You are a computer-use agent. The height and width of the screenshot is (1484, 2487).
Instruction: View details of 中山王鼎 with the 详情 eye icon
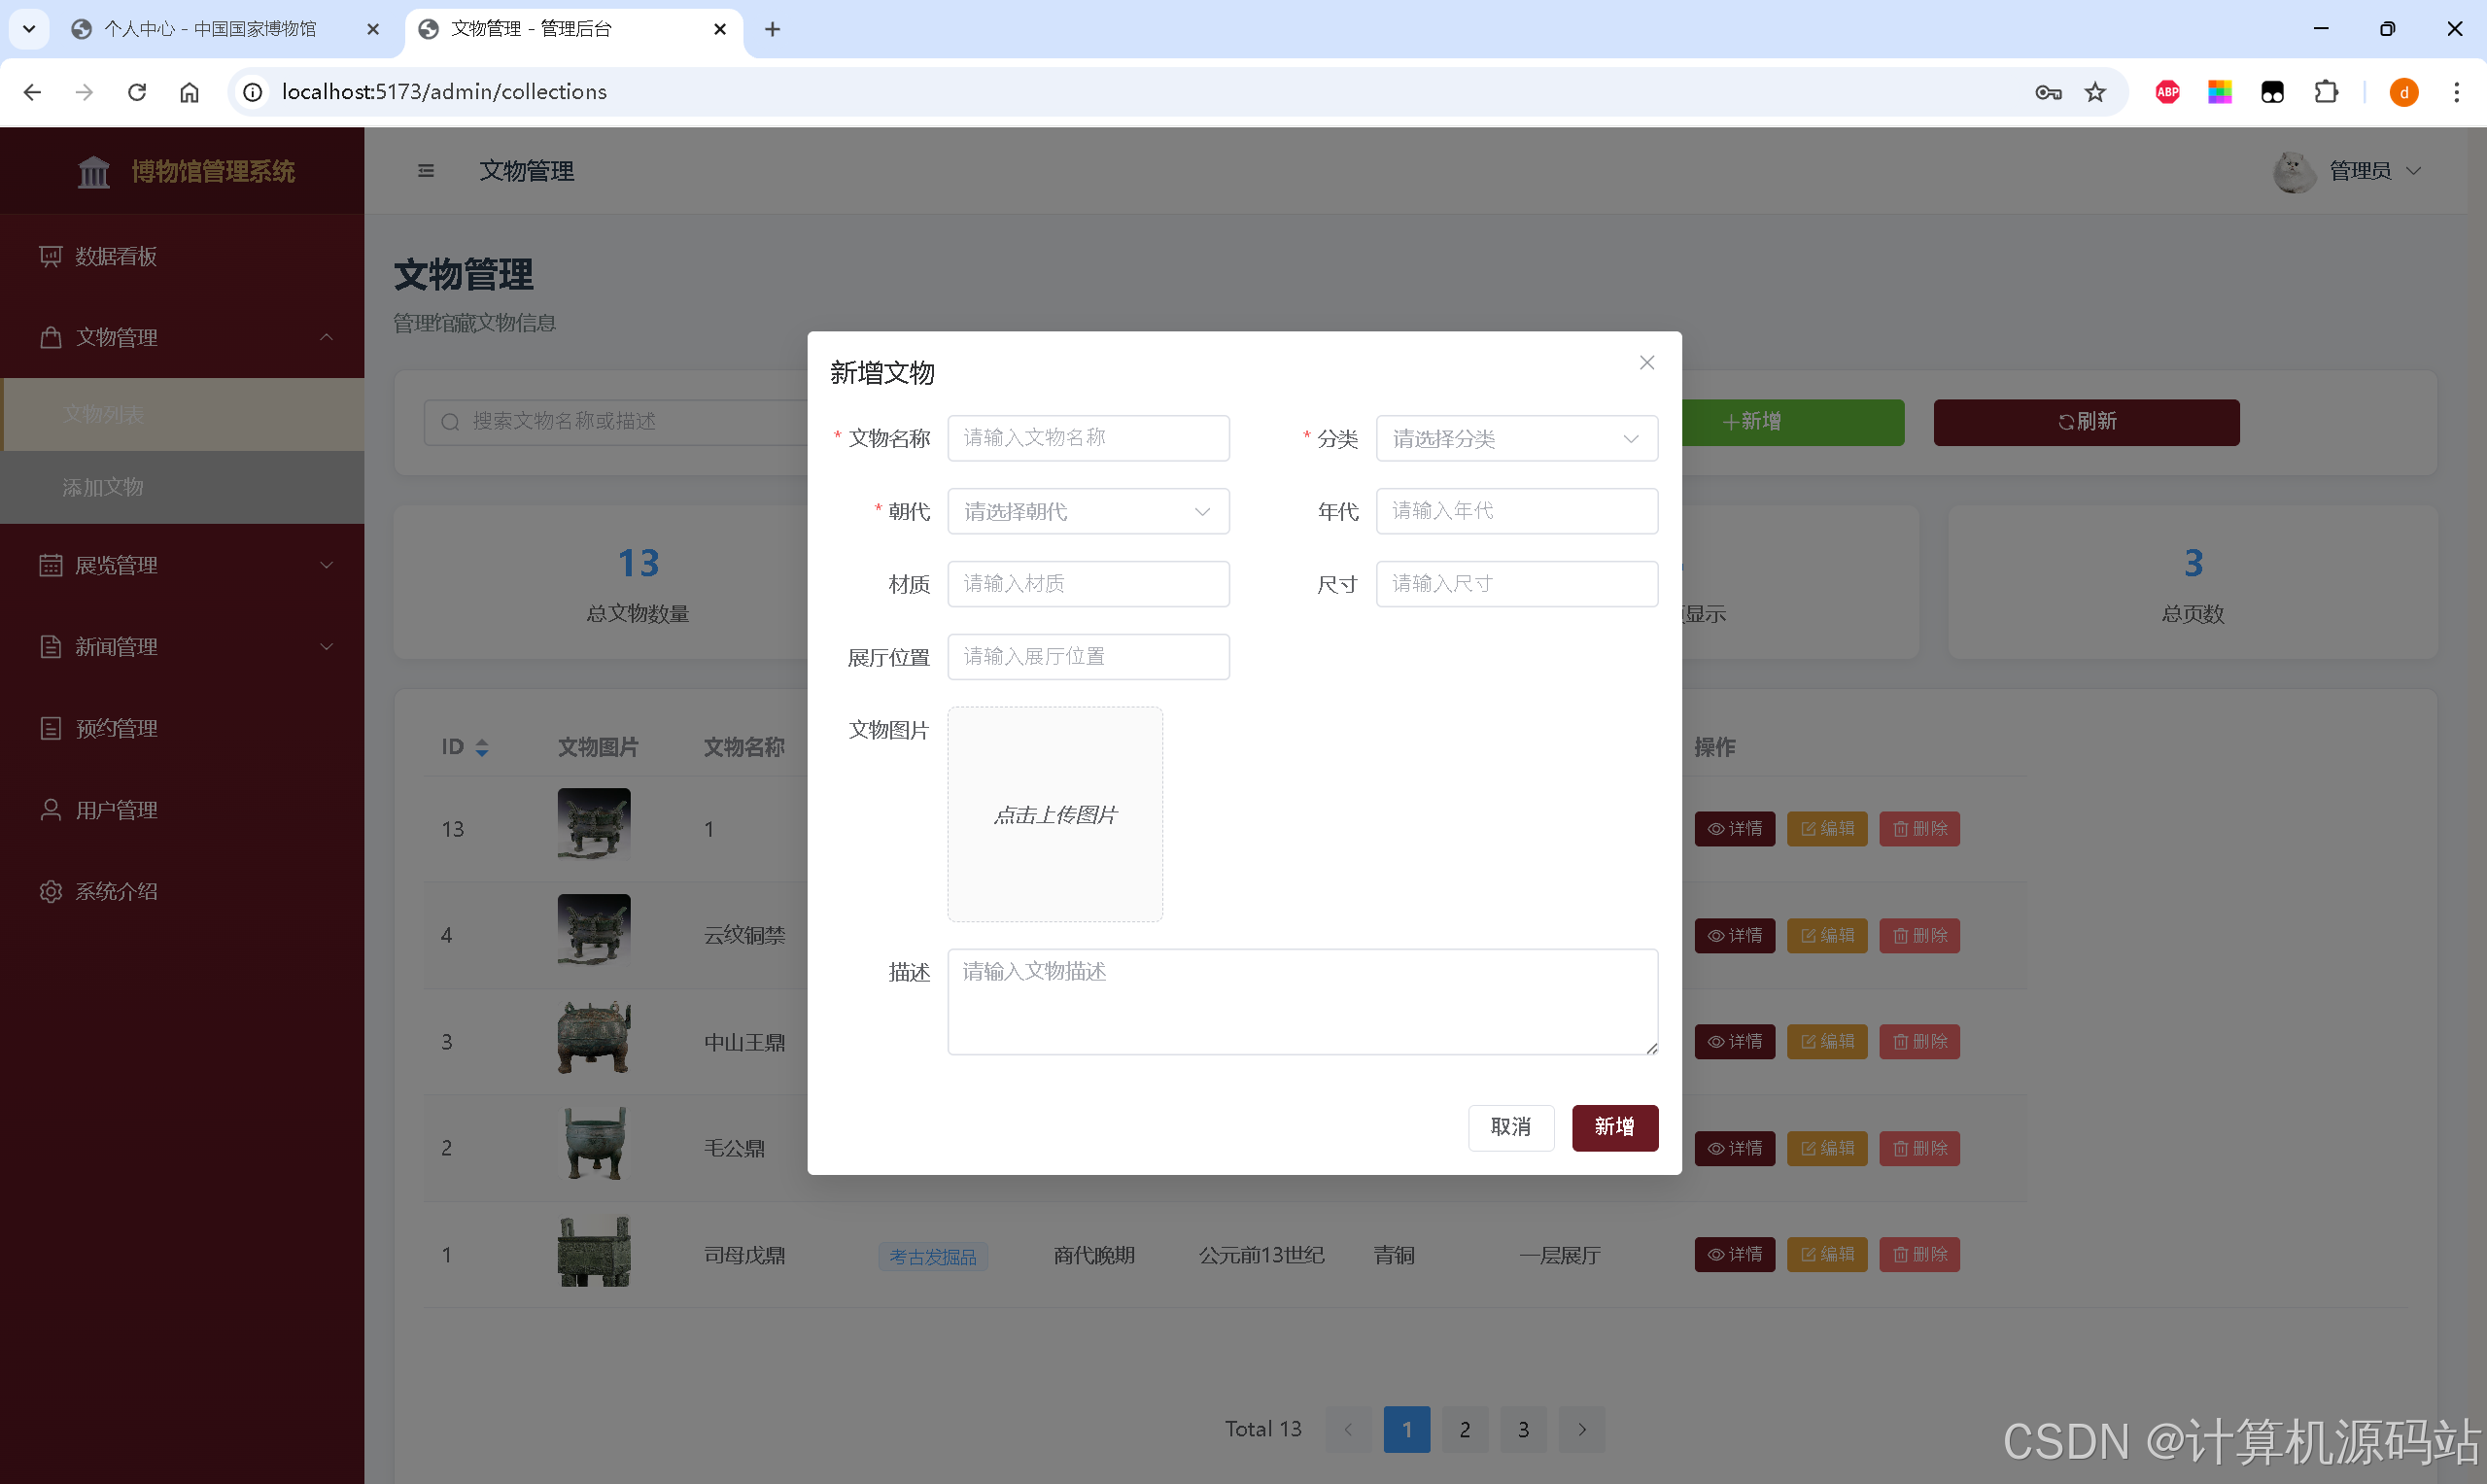click(x=1735, y=1041)
